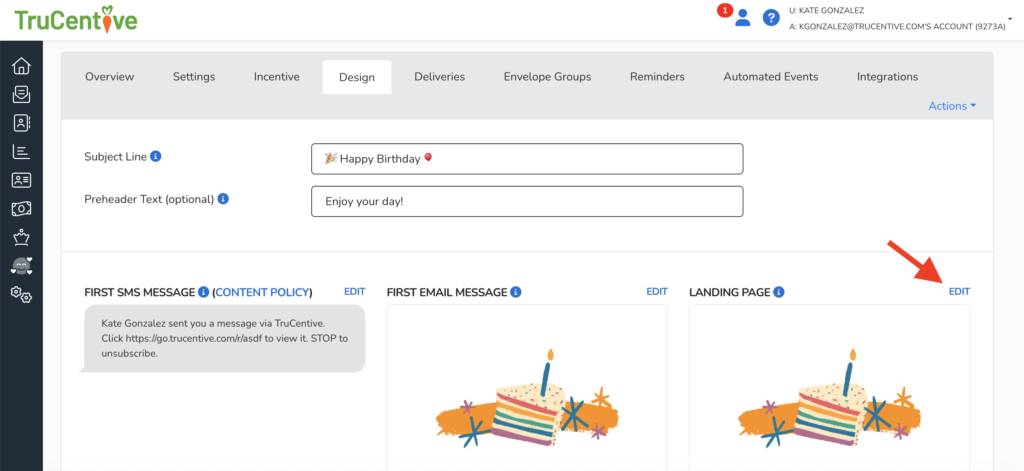Open user profile icon with notification badge

742,17
